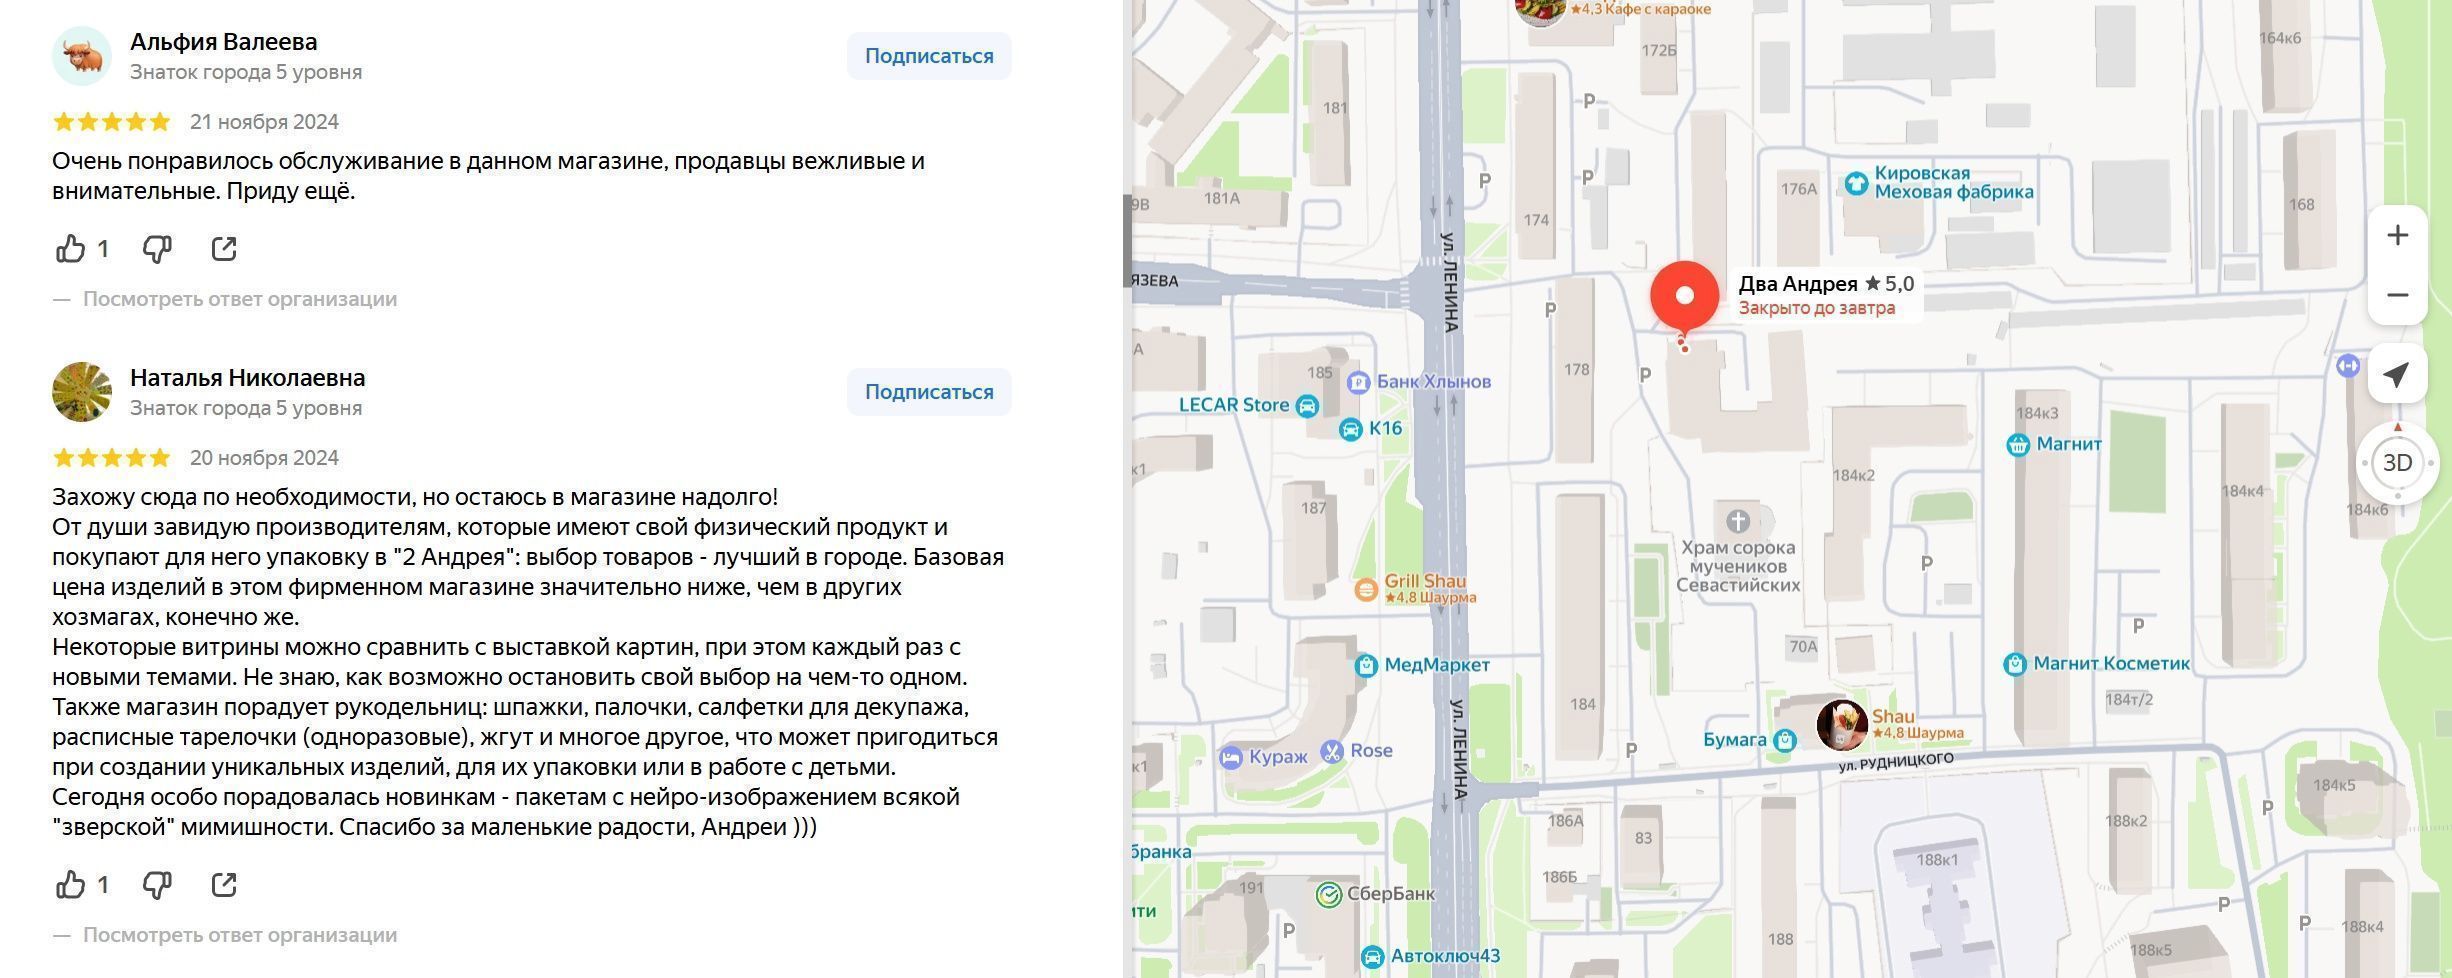Open Наталья Николаевна's avatar
Screen dimensions: 2452x978
(81, 392)
